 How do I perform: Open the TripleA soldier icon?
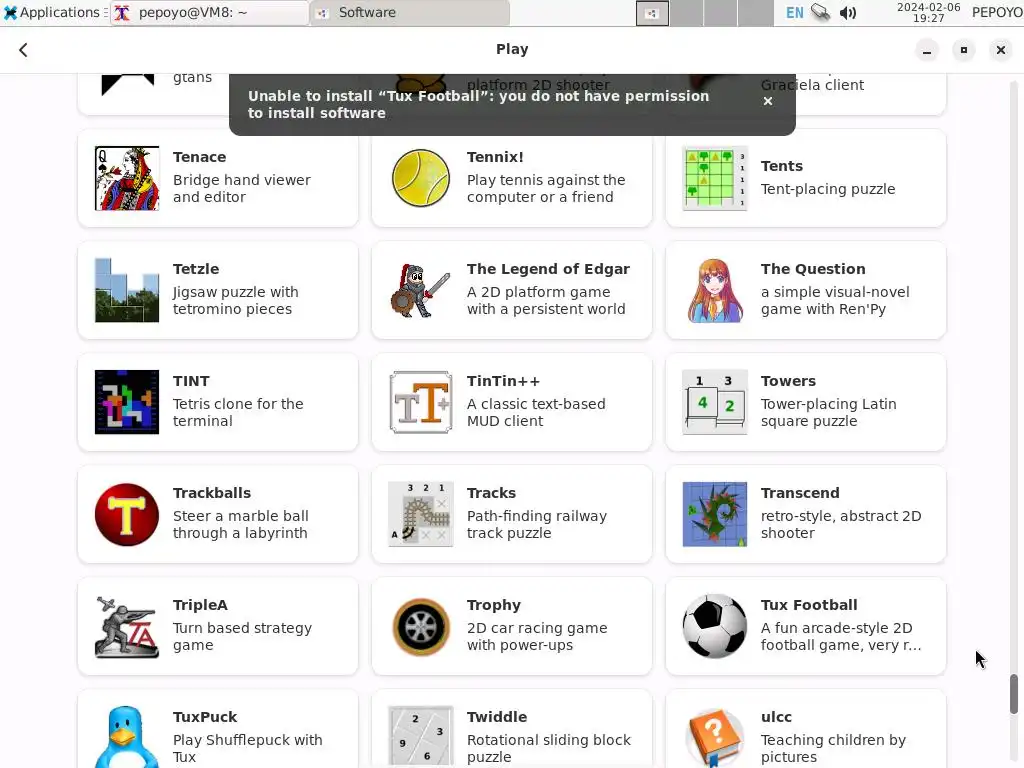pyautogui.click(x=127, y=626)
